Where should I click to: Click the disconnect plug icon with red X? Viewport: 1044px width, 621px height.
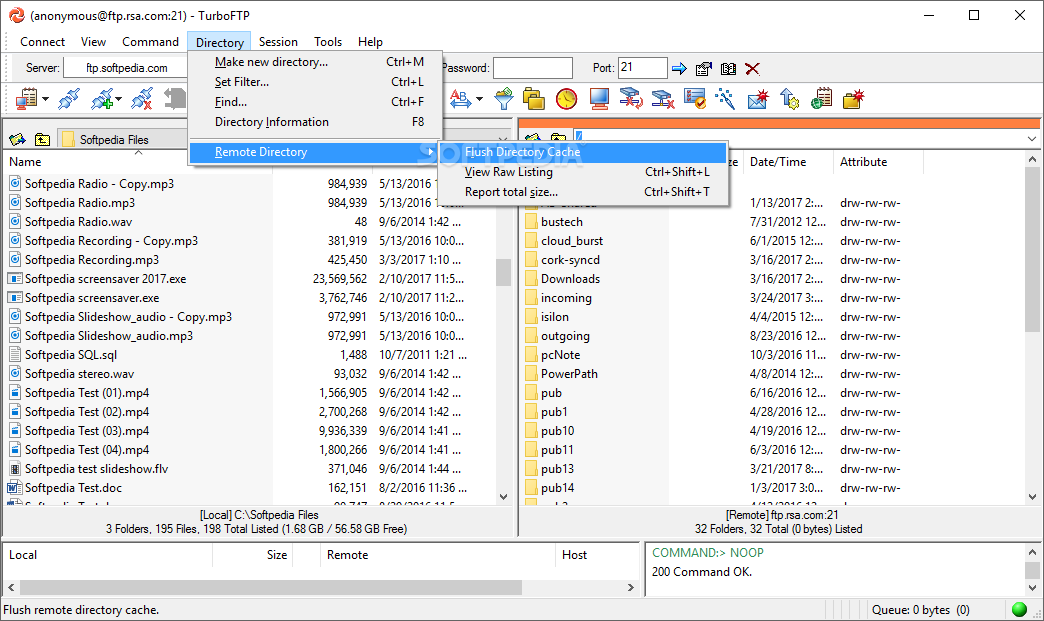coord(141,99)
